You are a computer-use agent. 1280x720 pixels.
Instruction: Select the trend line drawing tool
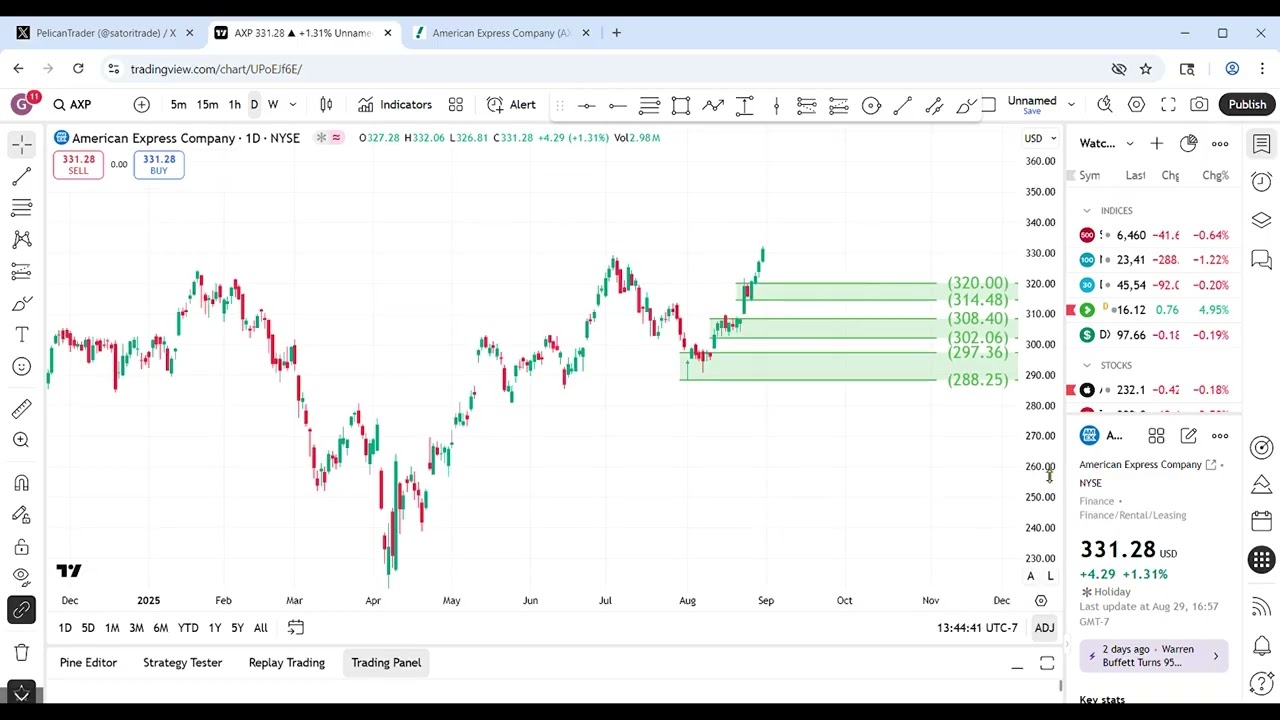pos(21,177)
